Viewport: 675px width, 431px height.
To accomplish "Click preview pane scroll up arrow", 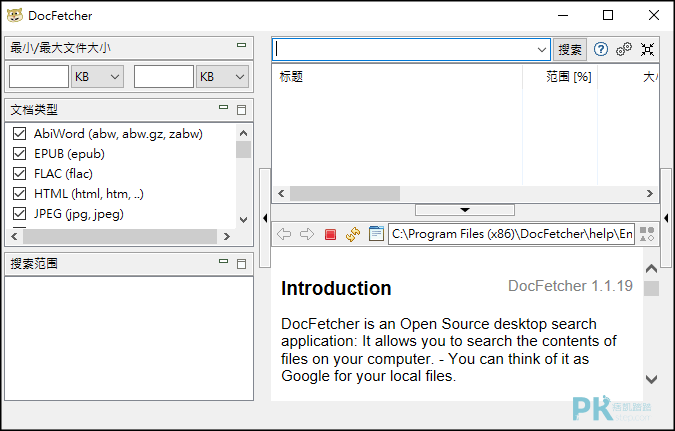I will (651, 269).
